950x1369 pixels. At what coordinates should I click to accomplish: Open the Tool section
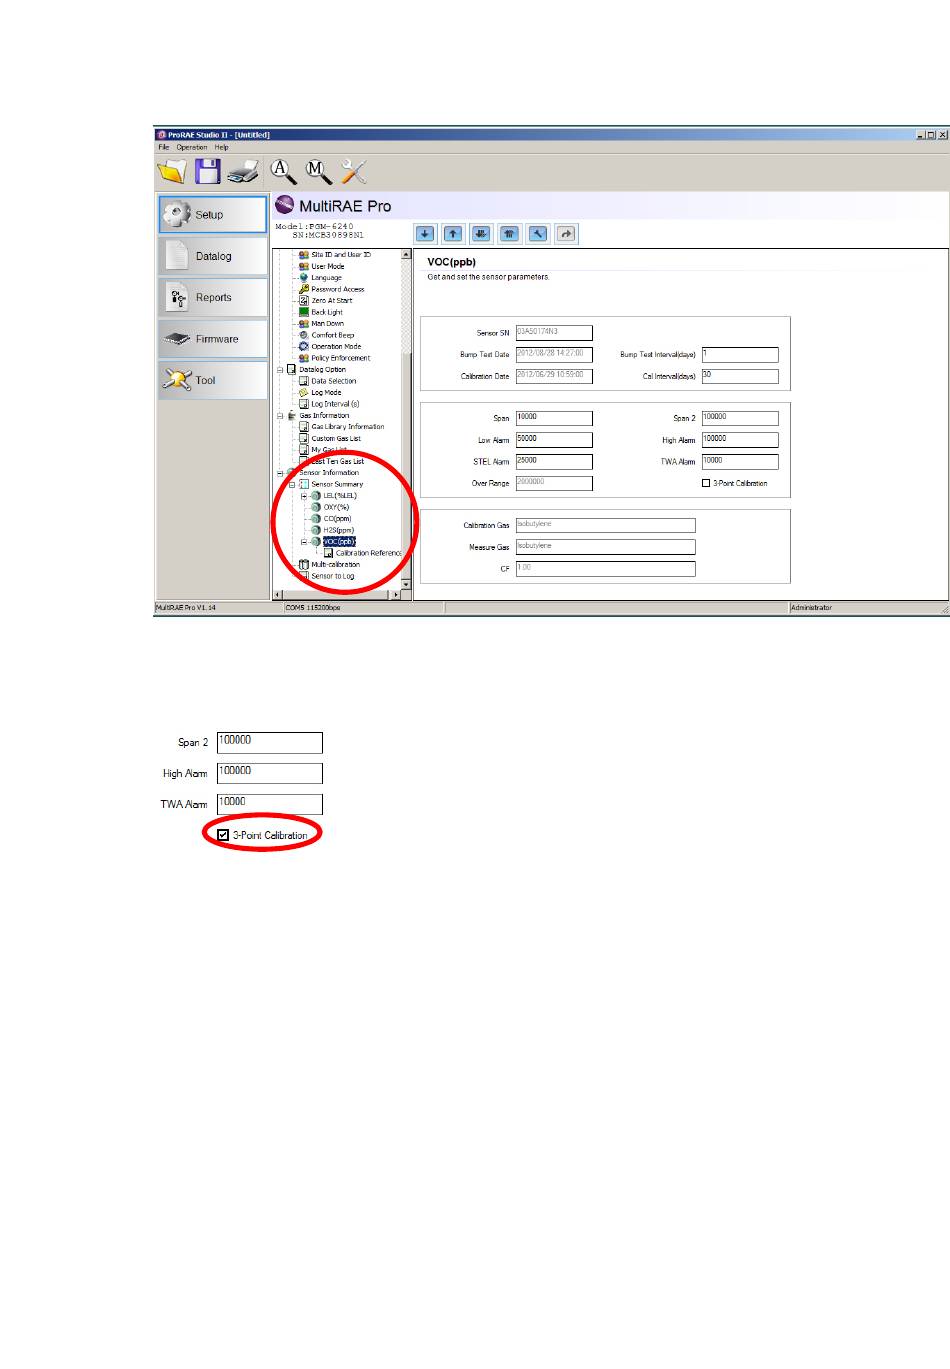click(x=213, y=380)
